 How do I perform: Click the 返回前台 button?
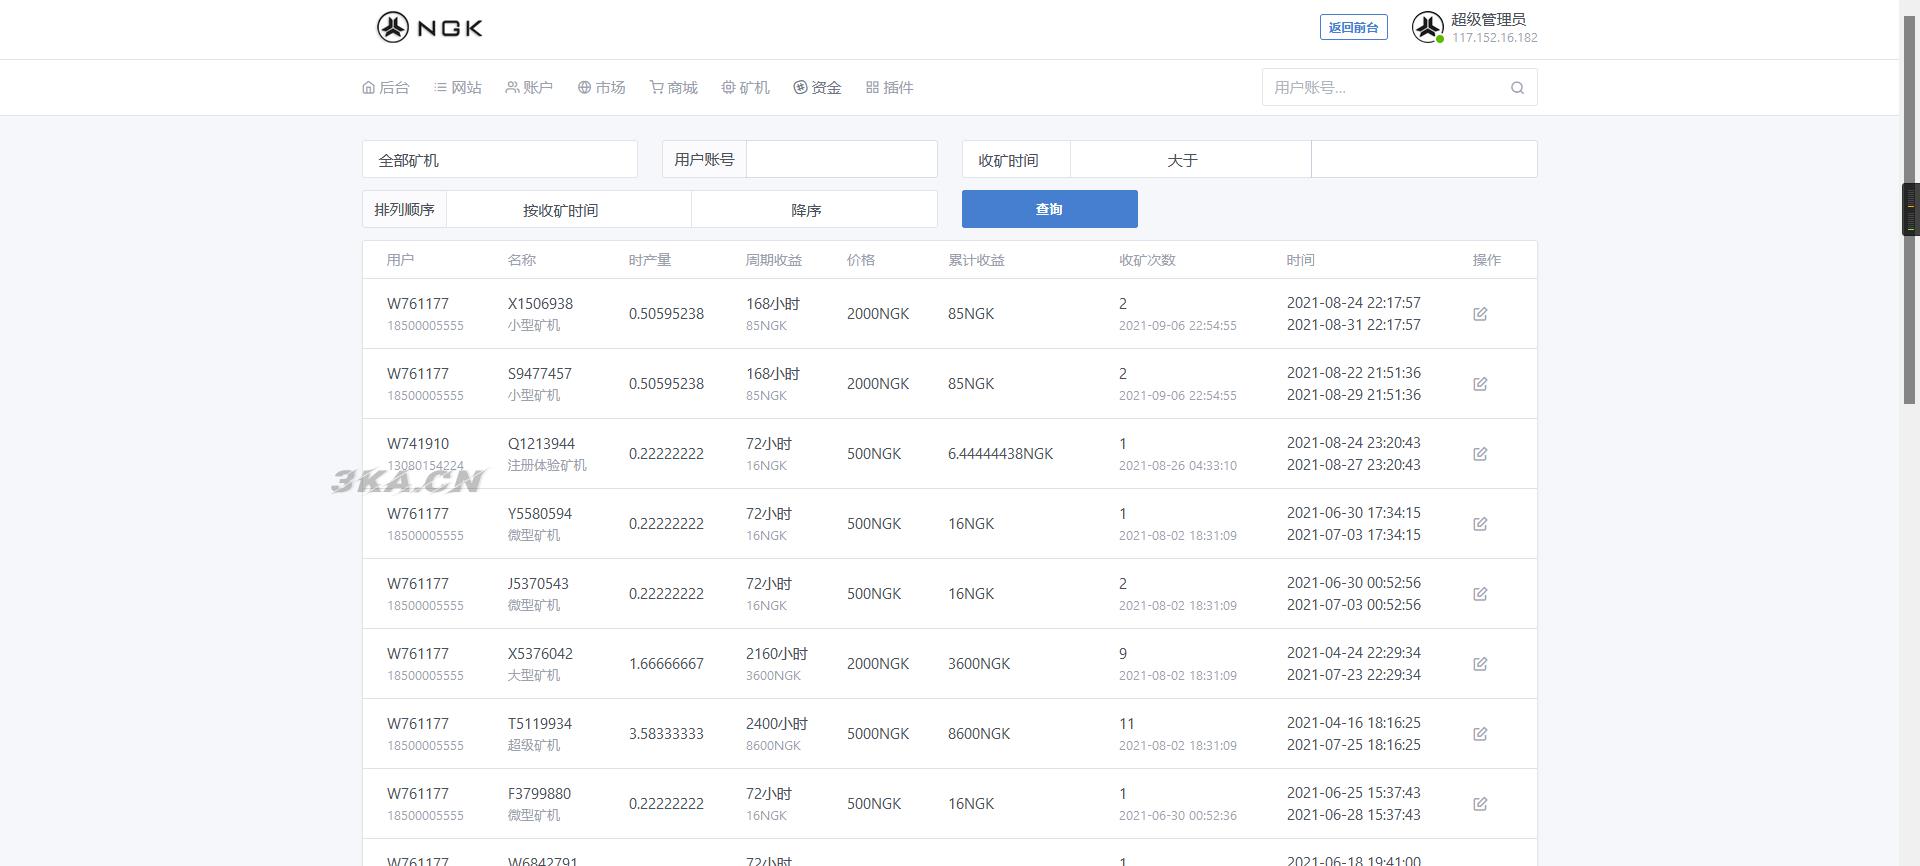1353,28
